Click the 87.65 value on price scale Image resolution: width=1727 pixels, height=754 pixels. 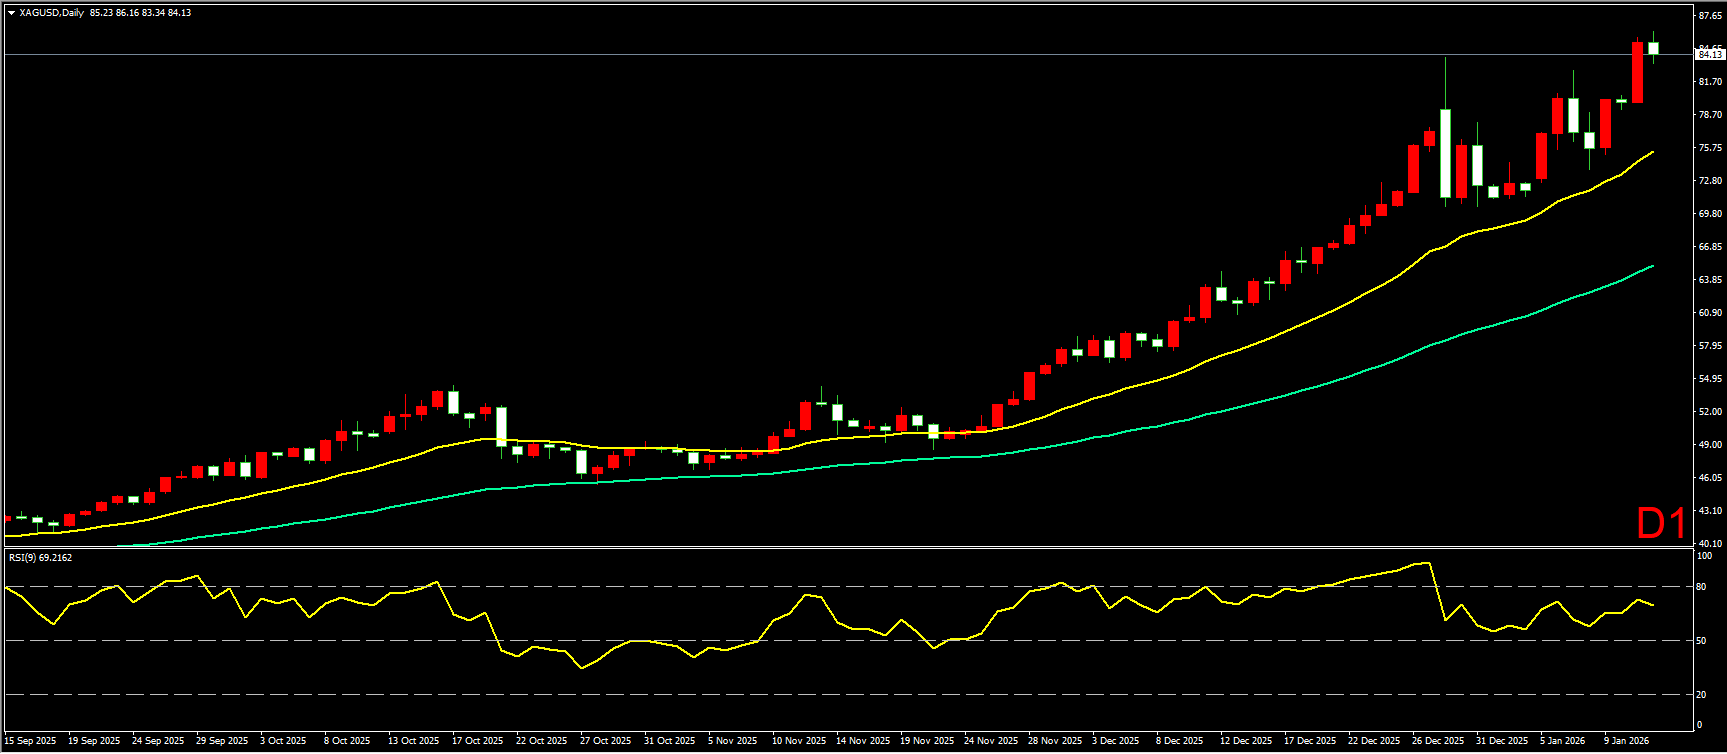1710,16
